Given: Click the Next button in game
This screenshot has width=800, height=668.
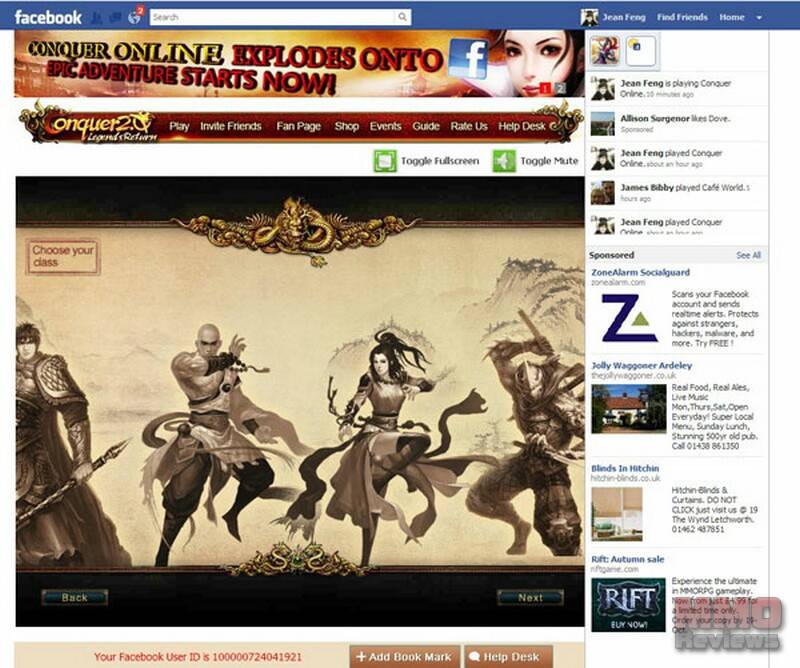Looking at the screenshot, I should pos(530,598).
